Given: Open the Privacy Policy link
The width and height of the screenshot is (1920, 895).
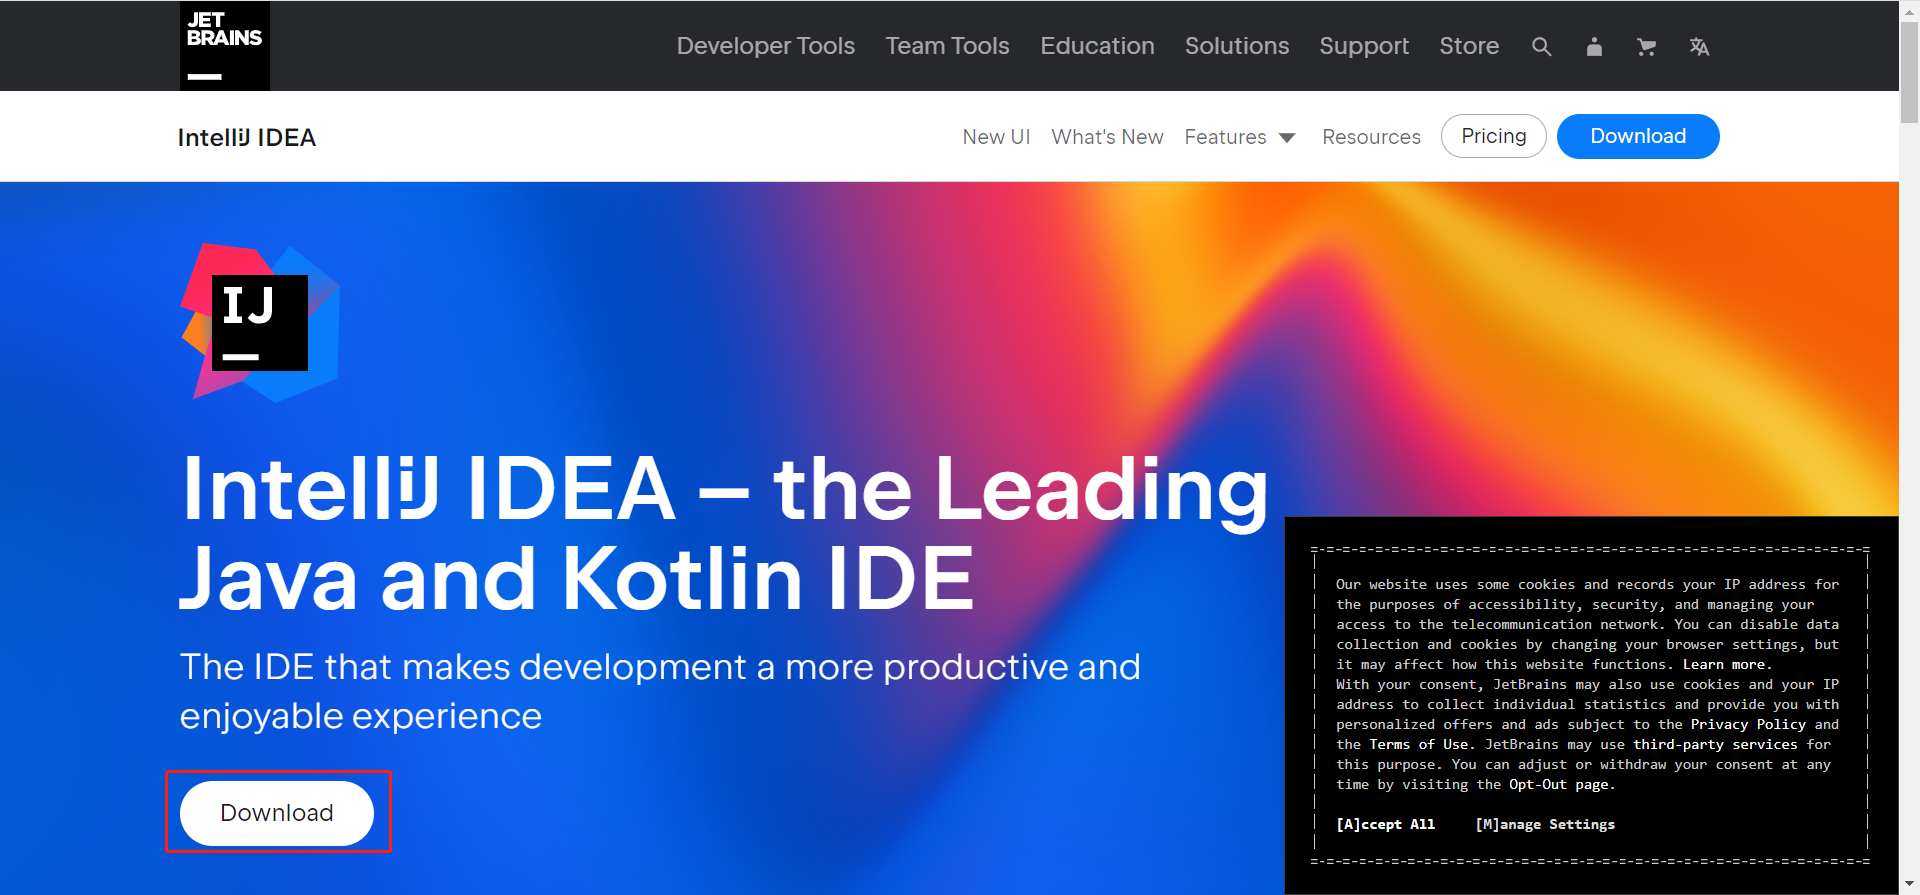Looking at the screenshot, I should pyautogui.click(x=1748, y=724).
